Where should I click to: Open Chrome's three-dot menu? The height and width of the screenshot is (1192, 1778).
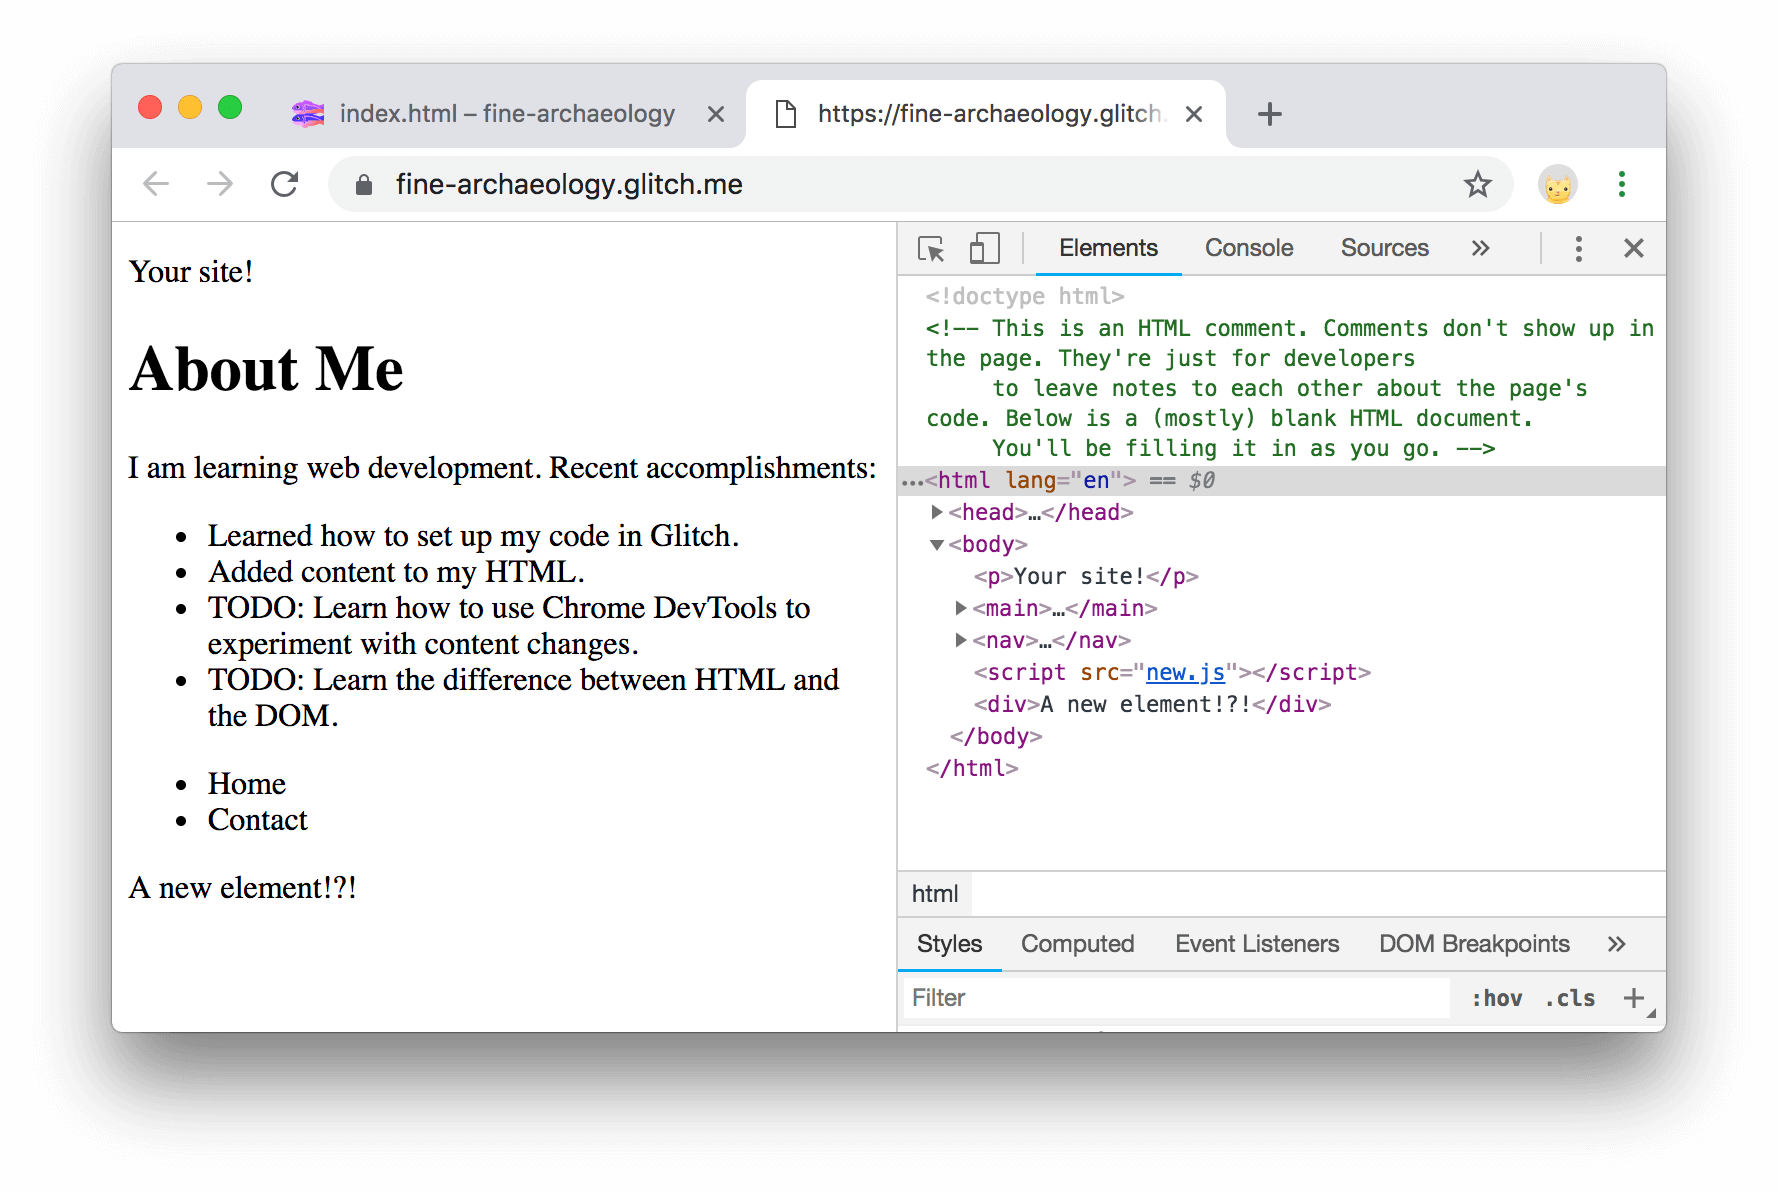point(1622,184)
